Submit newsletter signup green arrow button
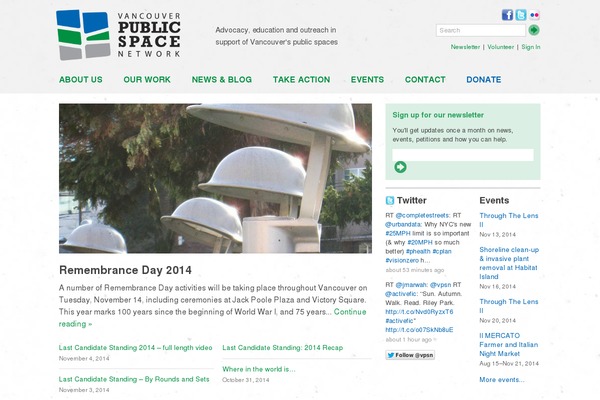 pos(400,167)
